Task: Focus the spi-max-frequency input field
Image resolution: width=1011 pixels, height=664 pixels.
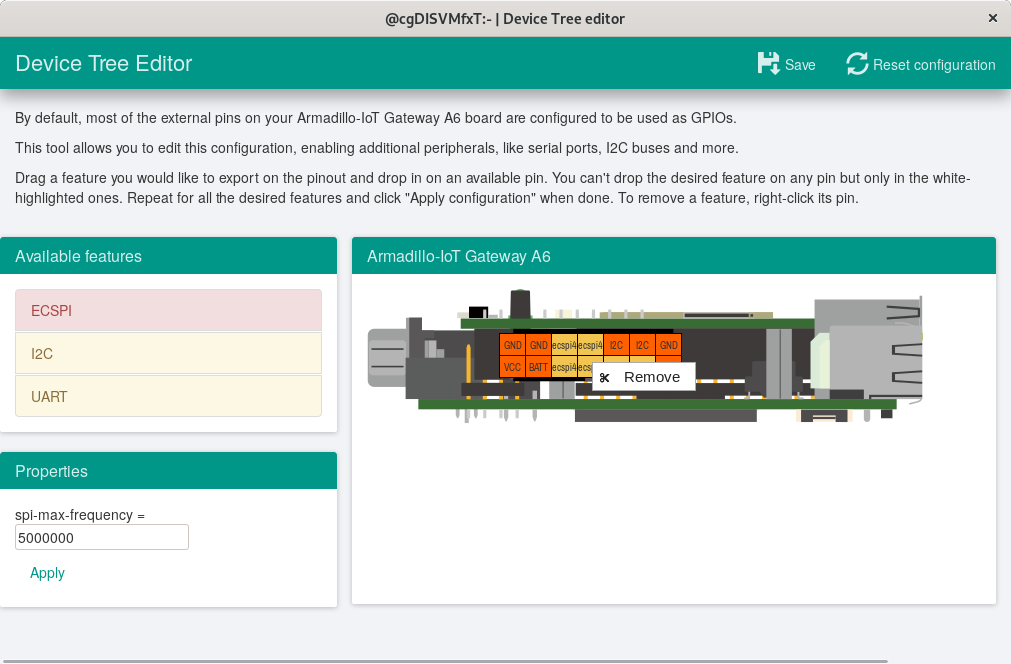Action: (102, 537)
